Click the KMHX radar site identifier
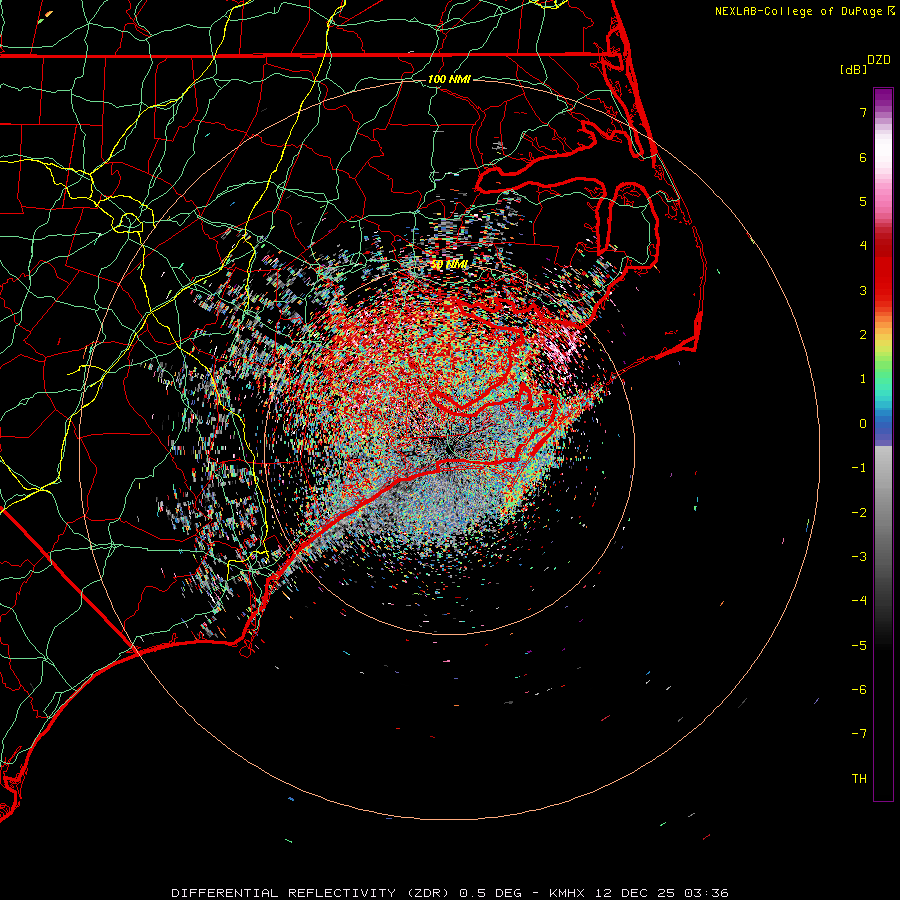Screen dimensions: 900x900 tap(567, 893)
